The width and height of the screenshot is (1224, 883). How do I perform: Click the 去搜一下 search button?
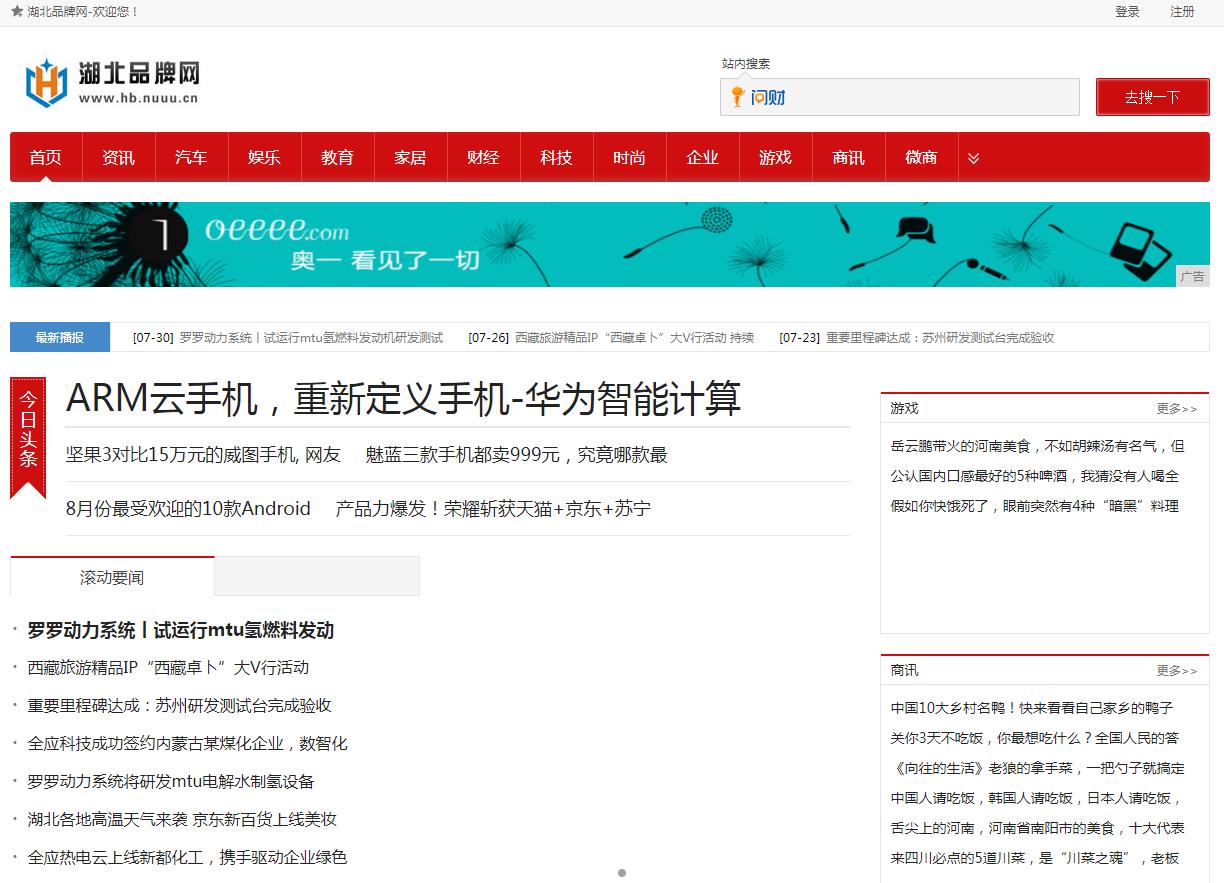[1152, 97]
